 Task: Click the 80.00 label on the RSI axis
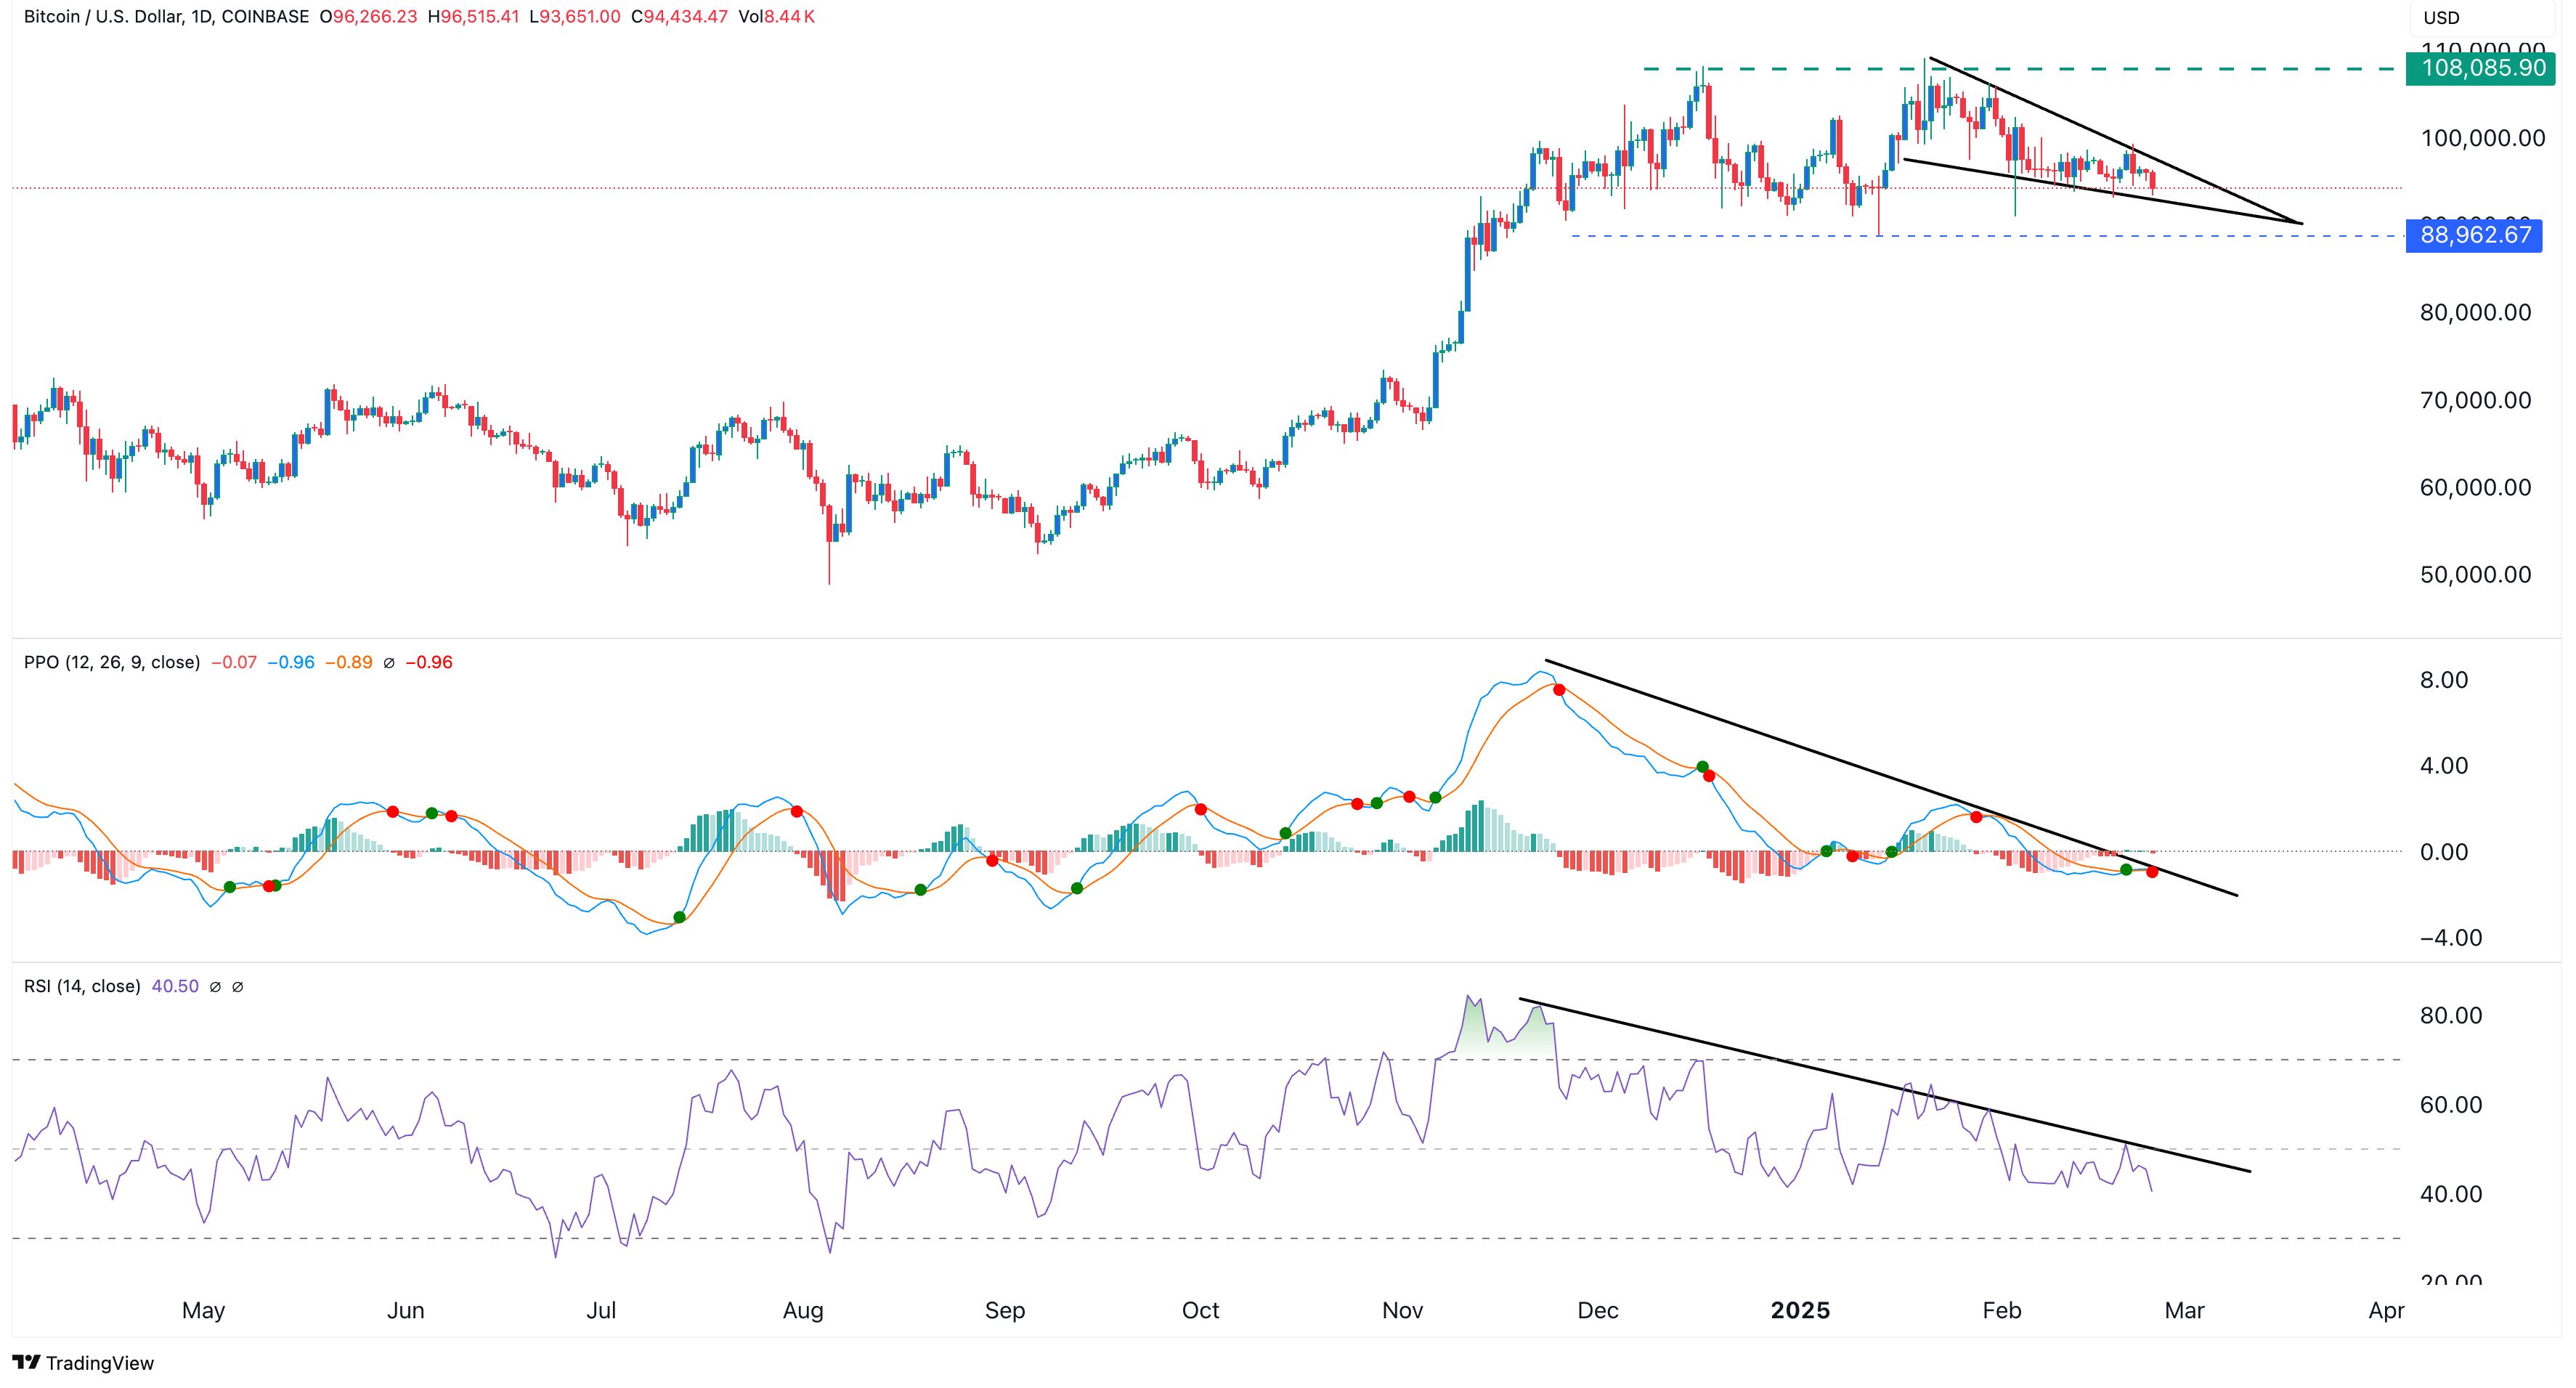tap(2450, 1016)
